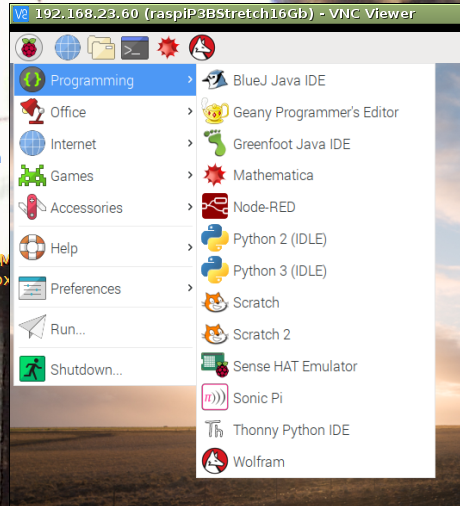
Task: Expand the Internet submenu arrow
Action: (190, 143)
